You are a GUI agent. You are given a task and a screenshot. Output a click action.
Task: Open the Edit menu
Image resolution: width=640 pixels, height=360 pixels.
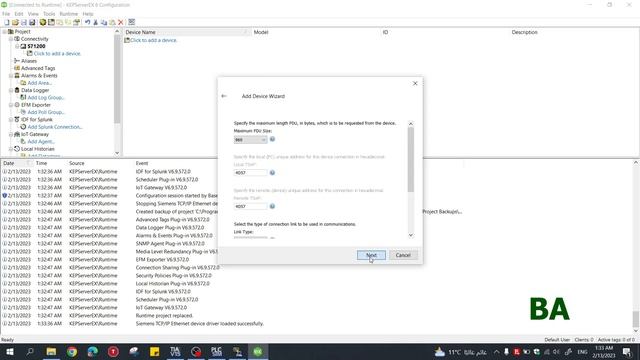19,13
